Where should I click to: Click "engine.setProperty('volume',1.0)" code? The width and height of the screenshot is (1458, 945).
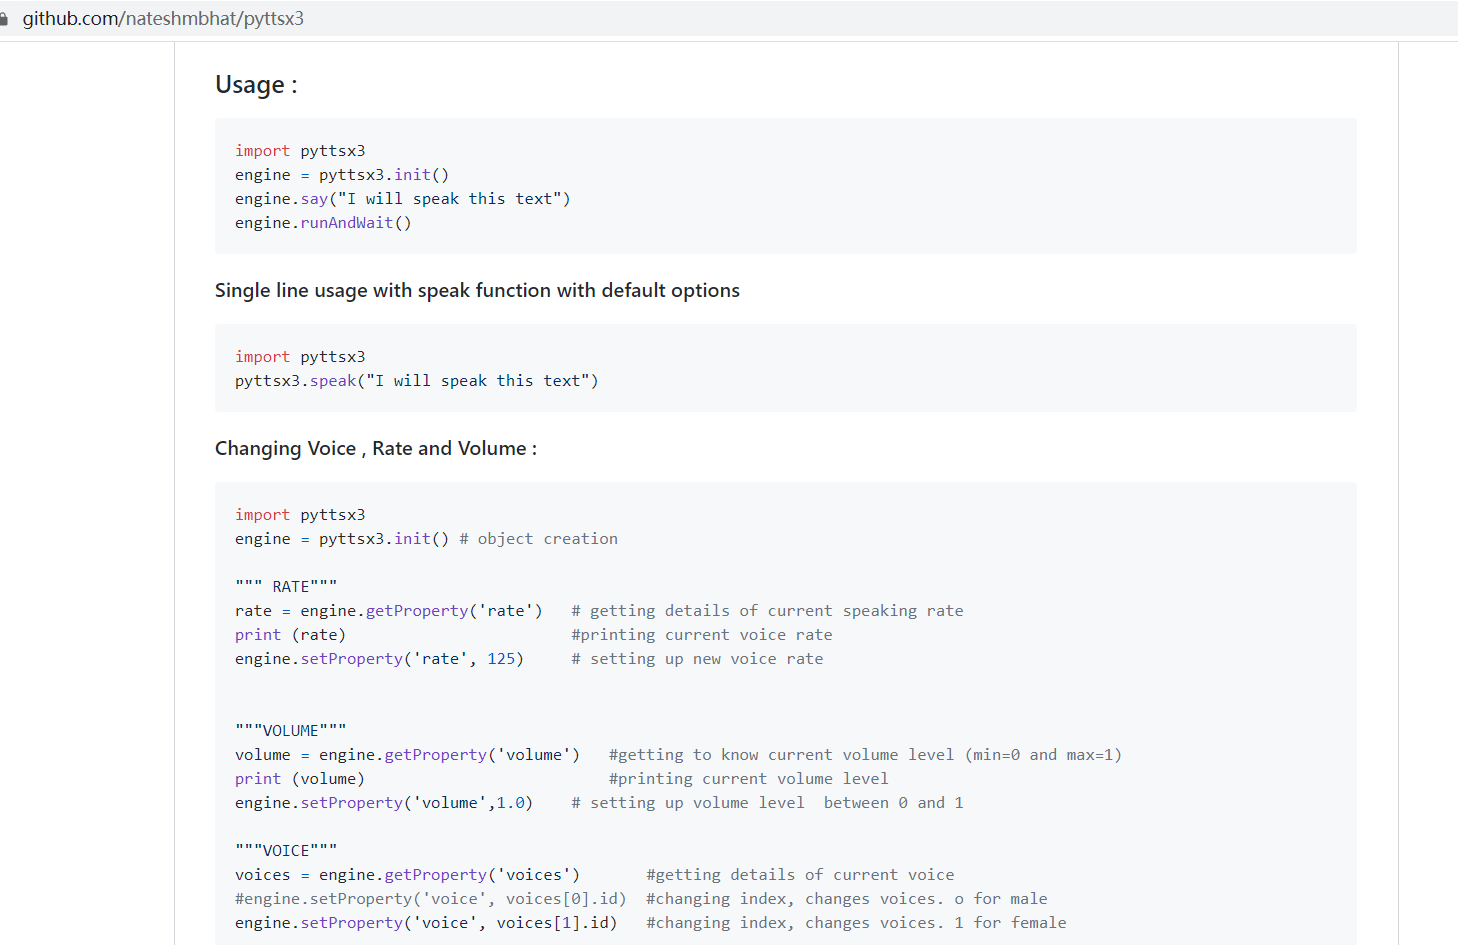click(384, 803)
